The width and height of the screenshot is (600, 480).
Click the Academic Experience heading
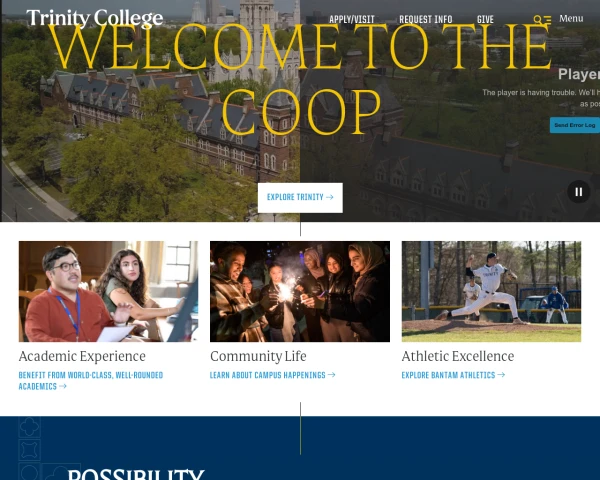point(82,356)
